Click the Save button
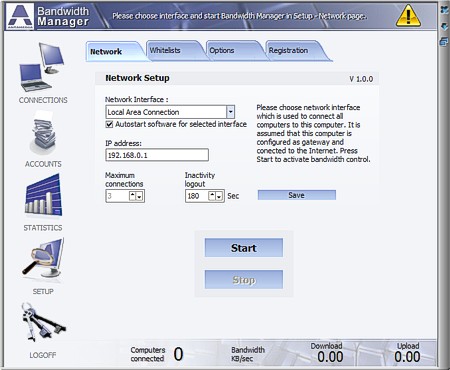The height and width of the screenshot is (370, 450). click(x=297, y=195)
